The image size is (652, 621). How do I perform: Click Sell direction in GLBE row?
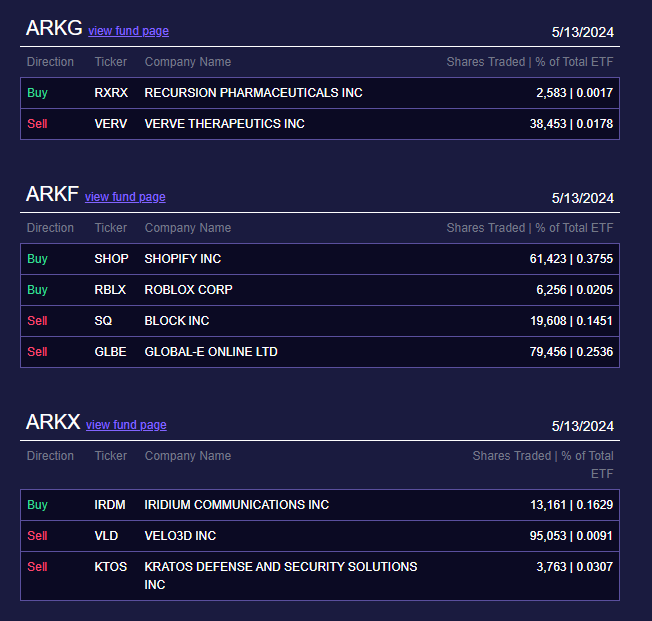[37, 352]
